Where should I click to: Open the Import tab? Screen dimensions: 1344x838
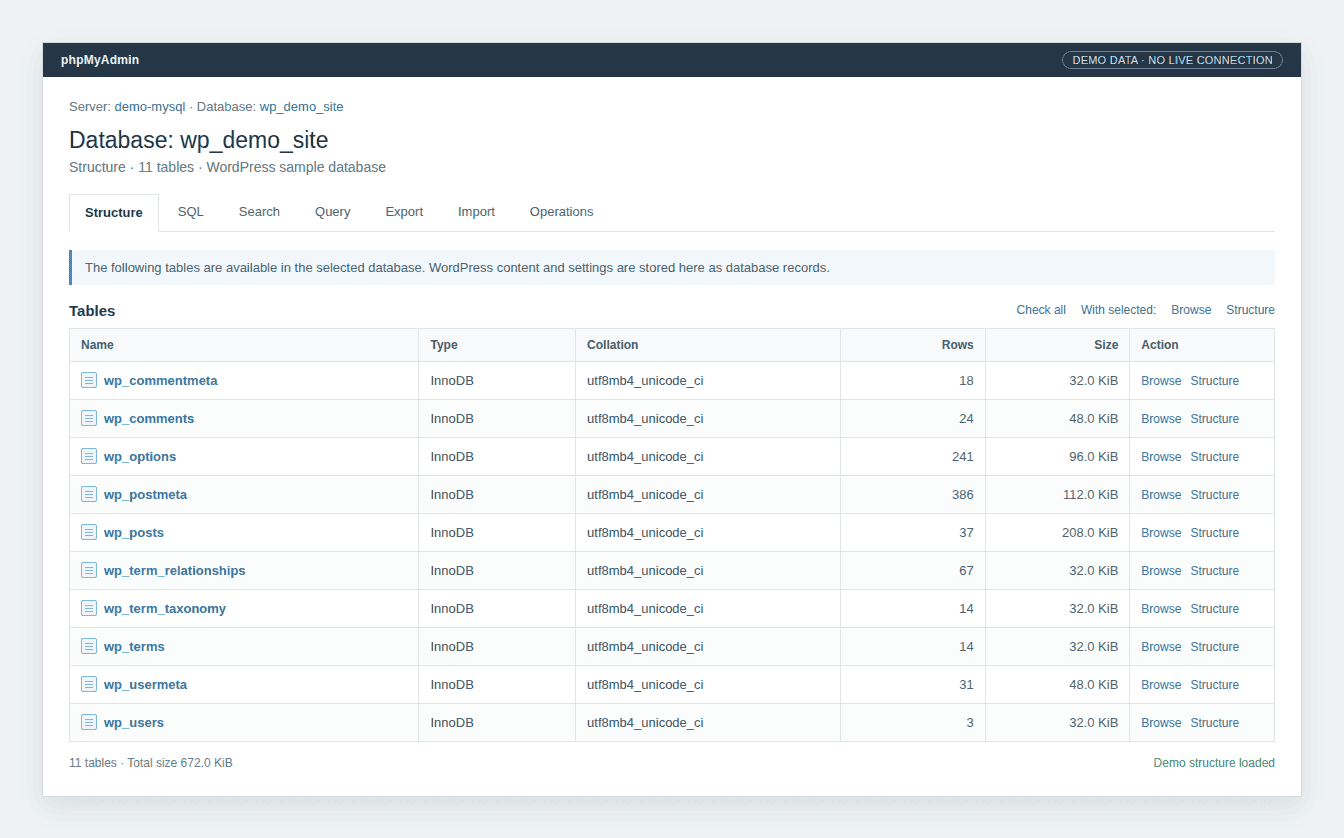[x=476, y=212]
